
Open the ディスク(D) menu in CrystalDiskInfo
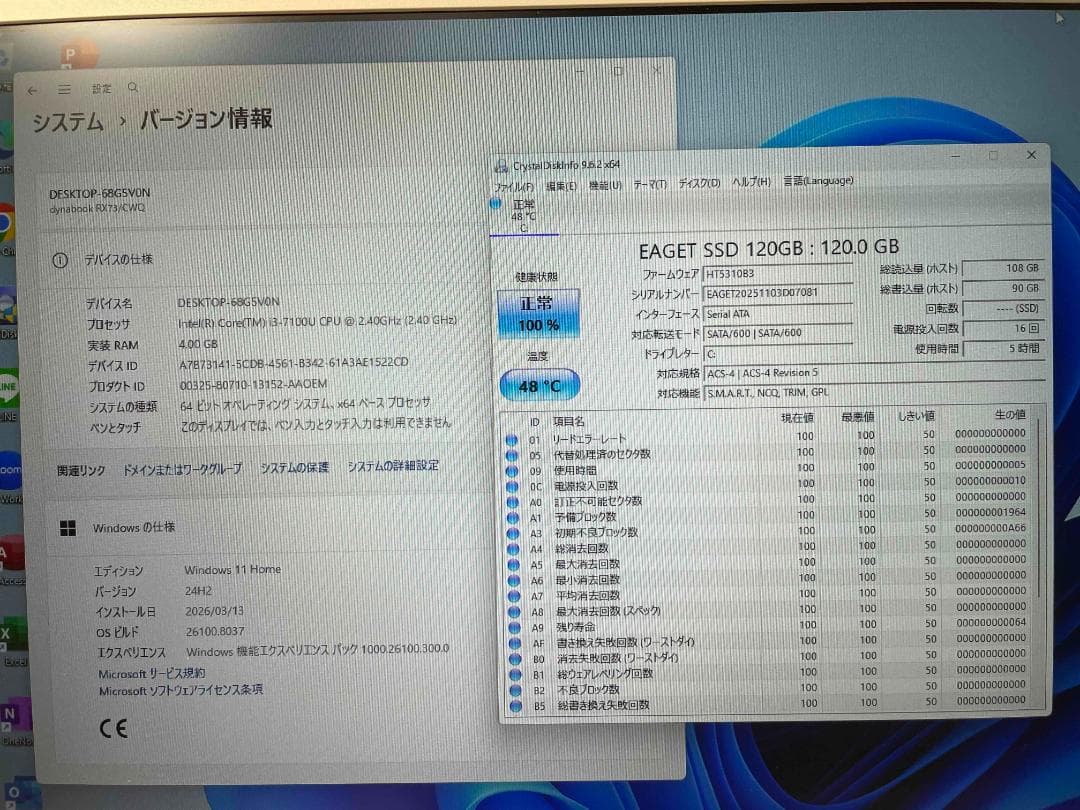pos(699,183)
